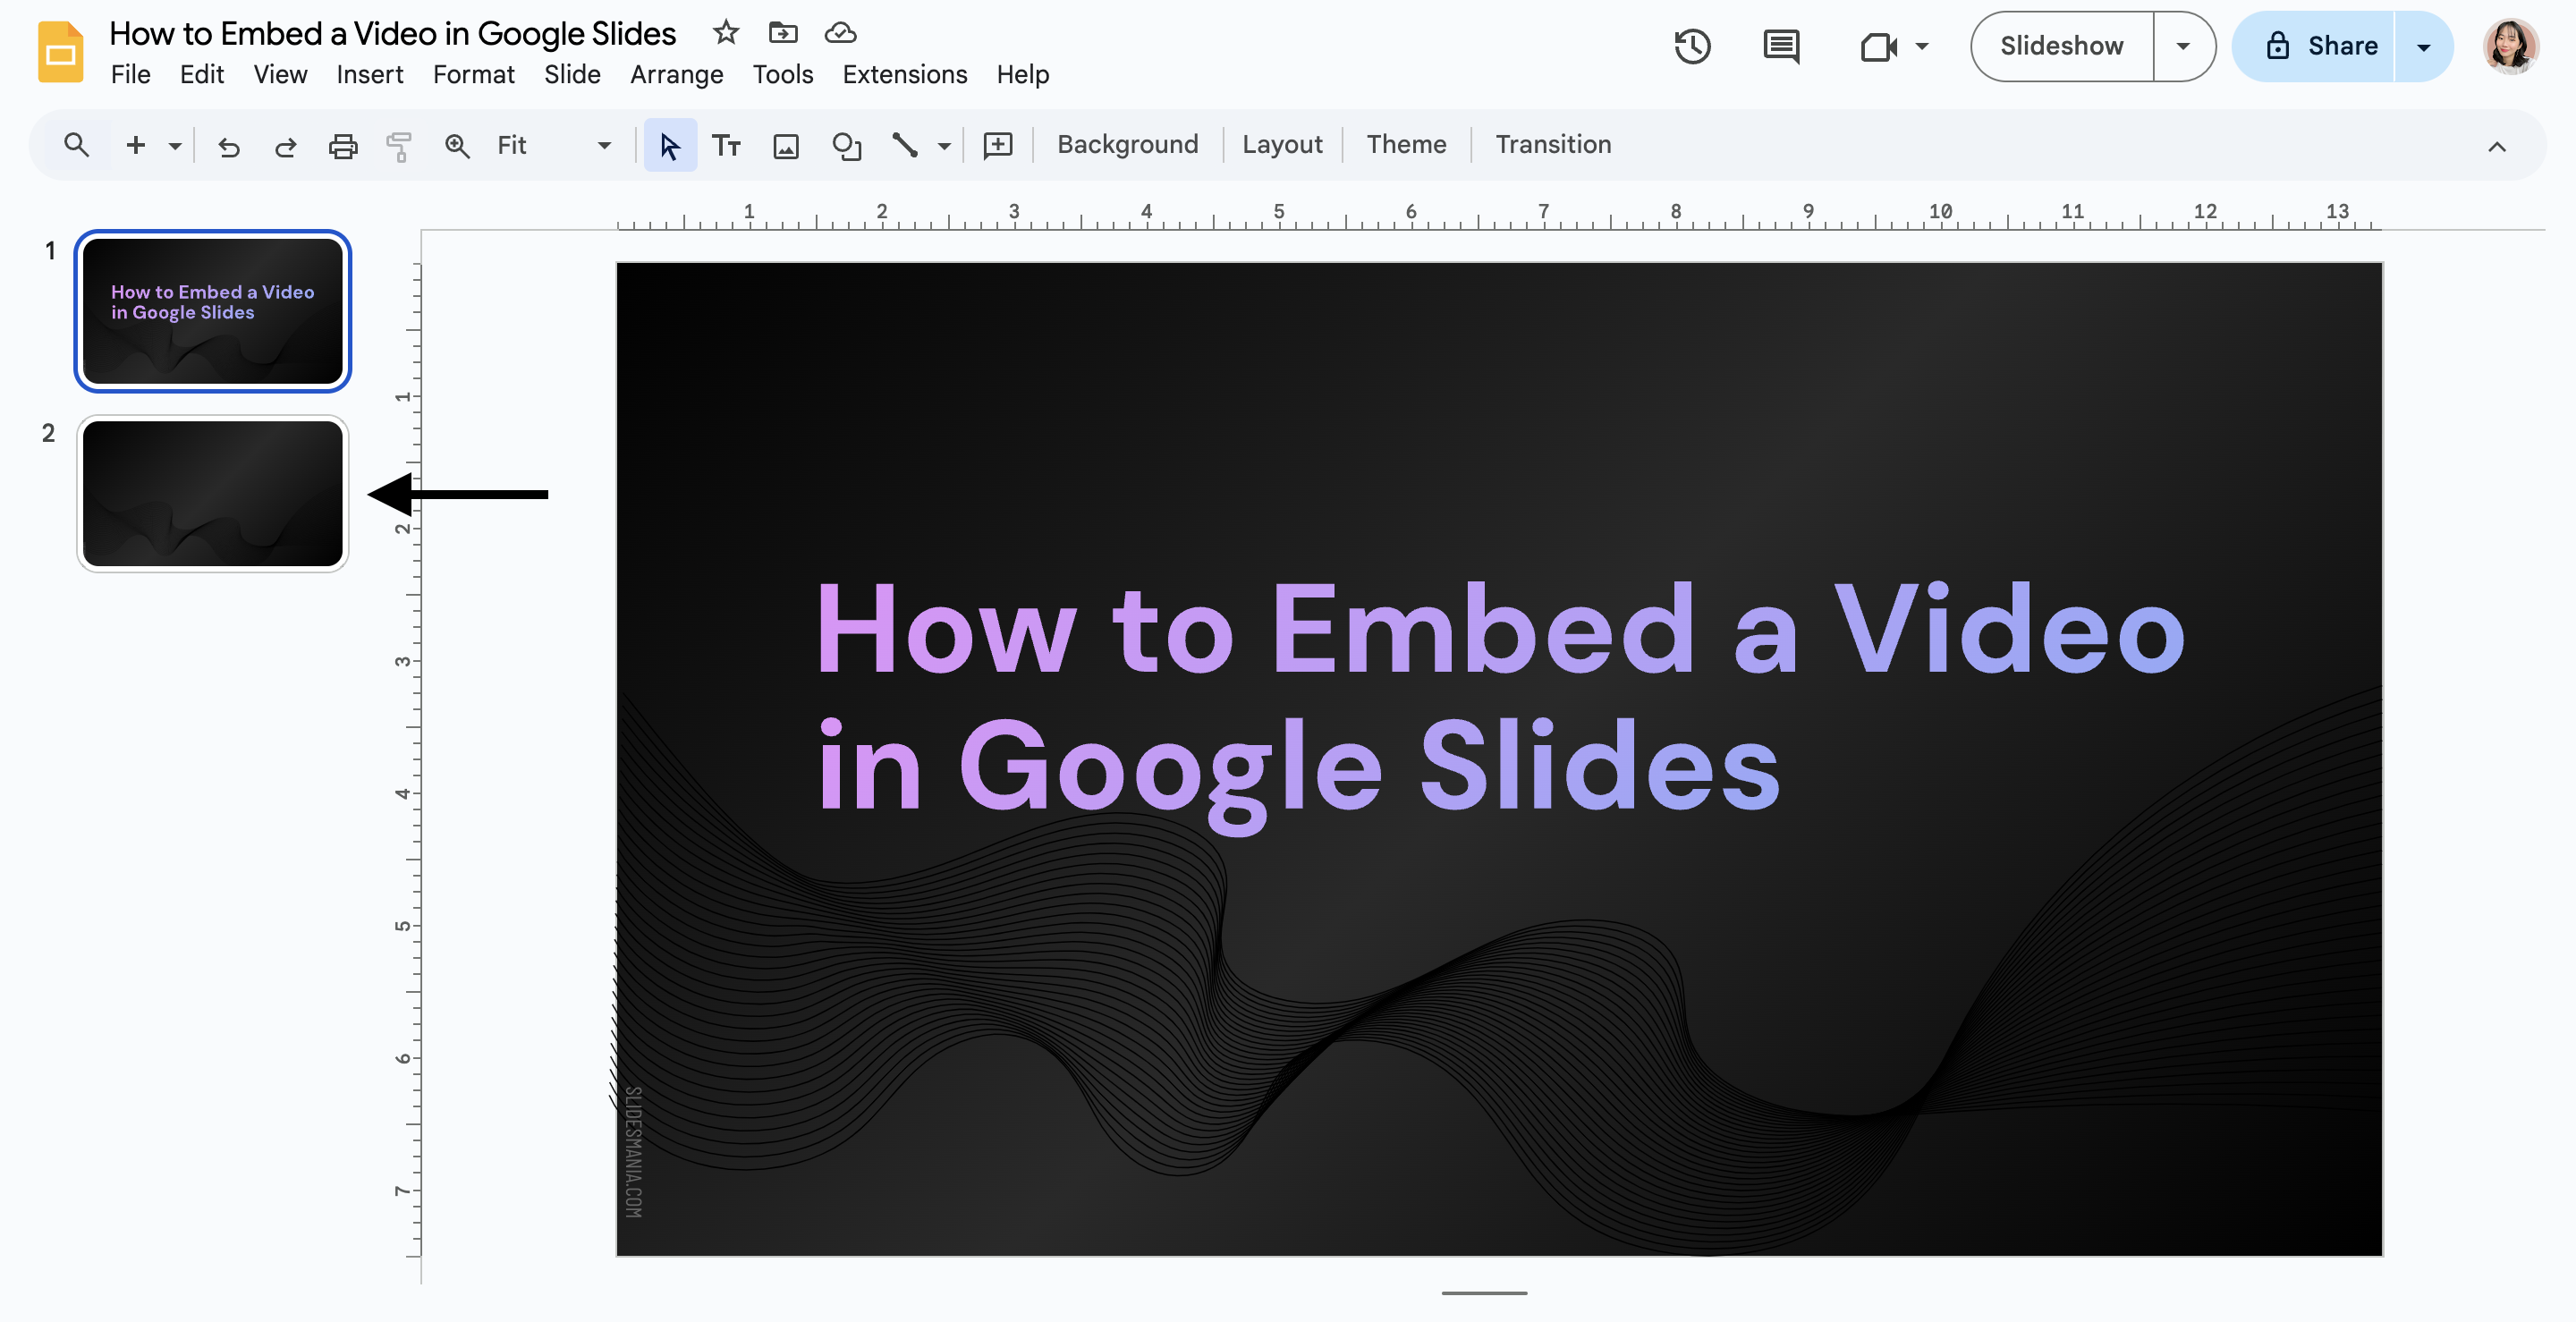
Task: Expand the line type dropdown arrow
Action: [x=943, y=146]
